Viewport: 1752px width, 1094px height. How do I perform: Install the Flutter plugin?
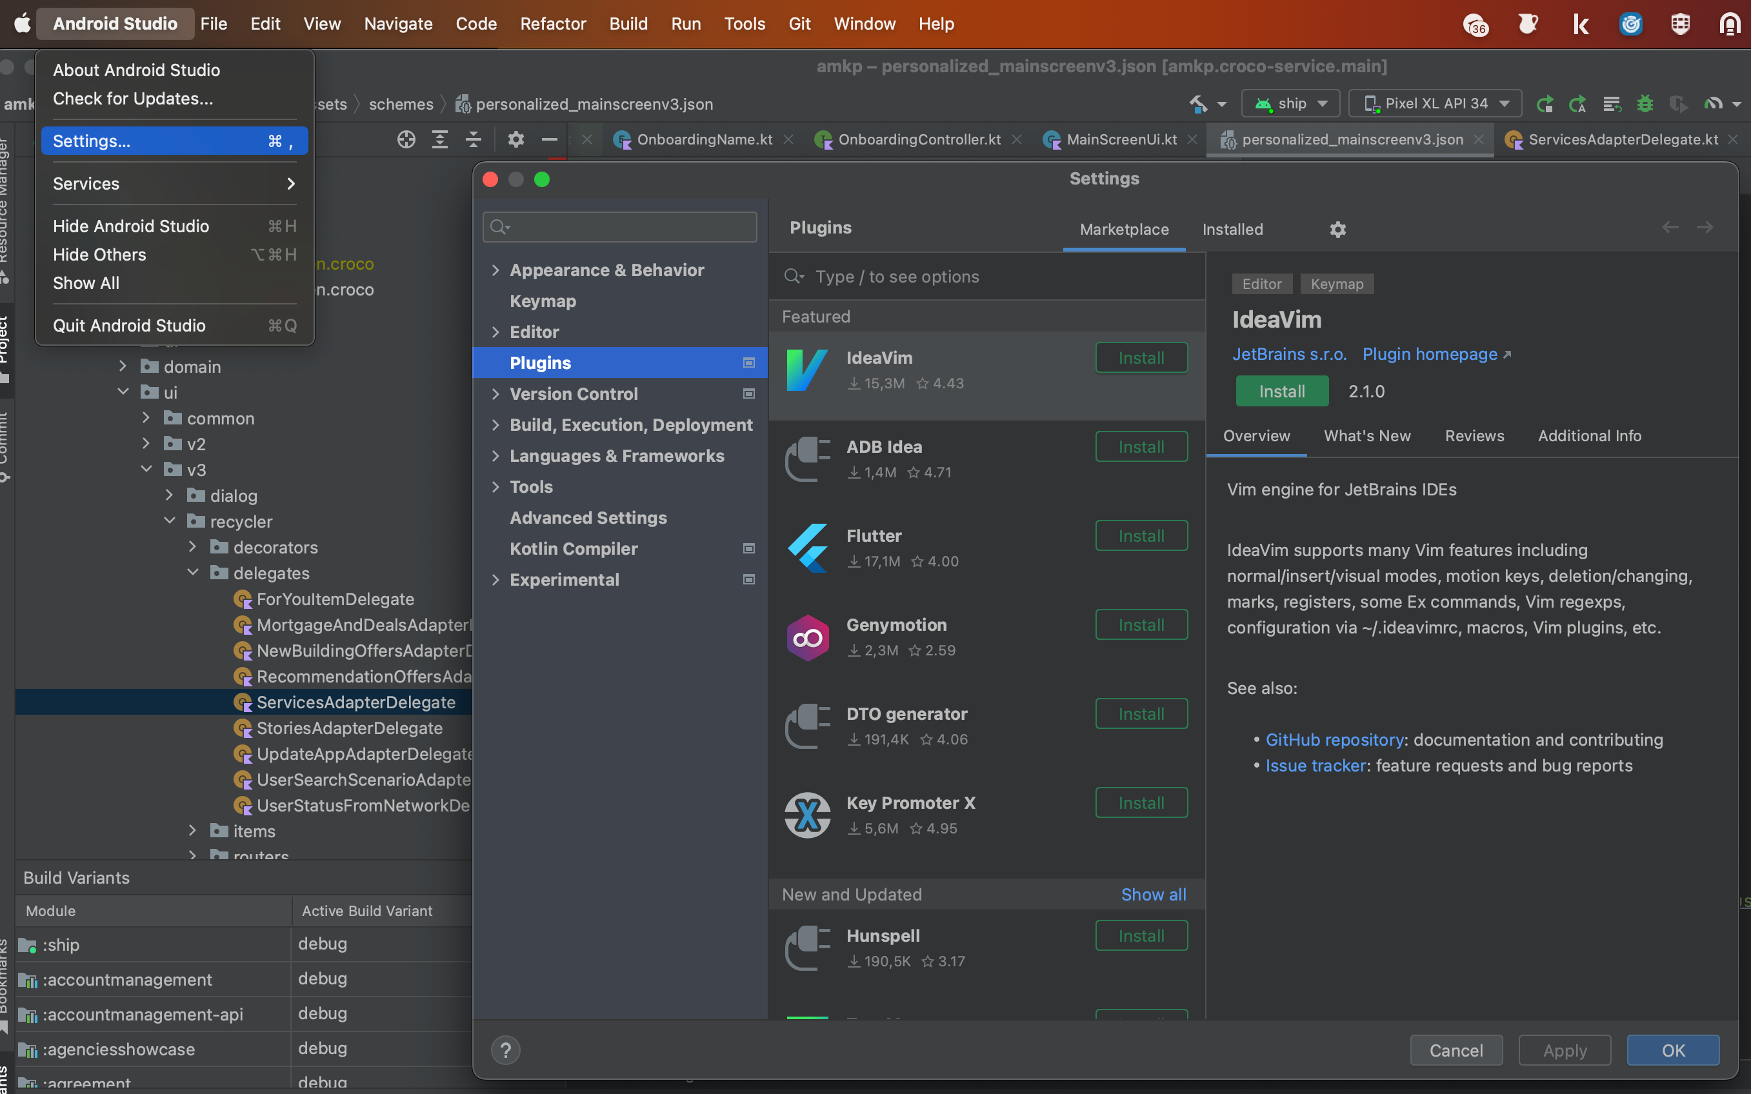pyautogui.click(x=1141, y=536)
